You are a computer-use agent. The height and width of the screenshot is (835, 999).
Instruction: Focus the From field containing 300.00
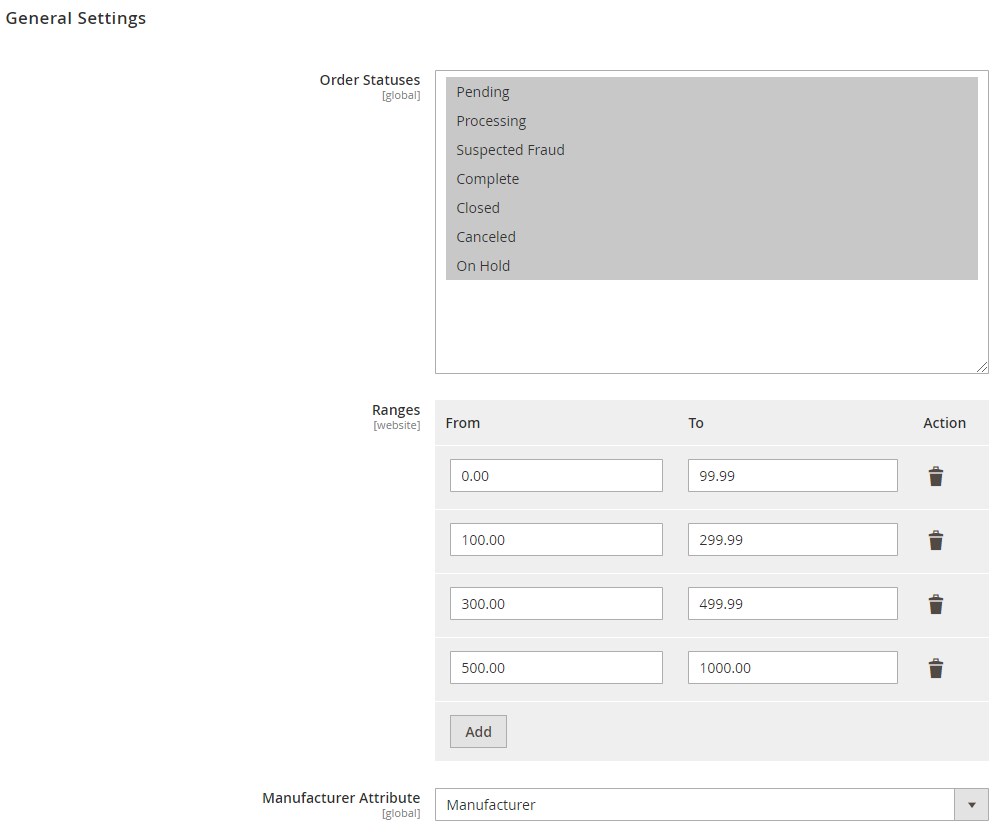point(556,604)
